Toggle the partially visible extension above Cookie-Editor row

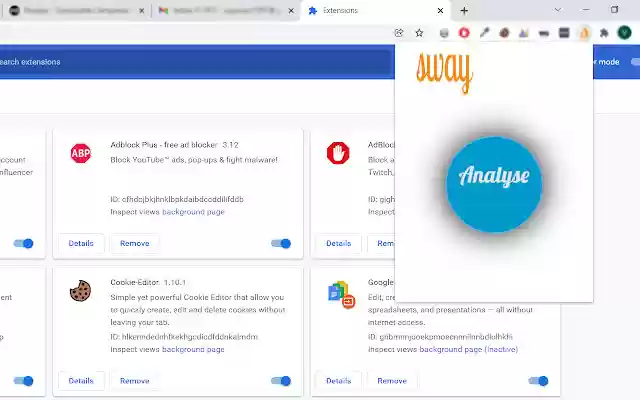(23, 244)
